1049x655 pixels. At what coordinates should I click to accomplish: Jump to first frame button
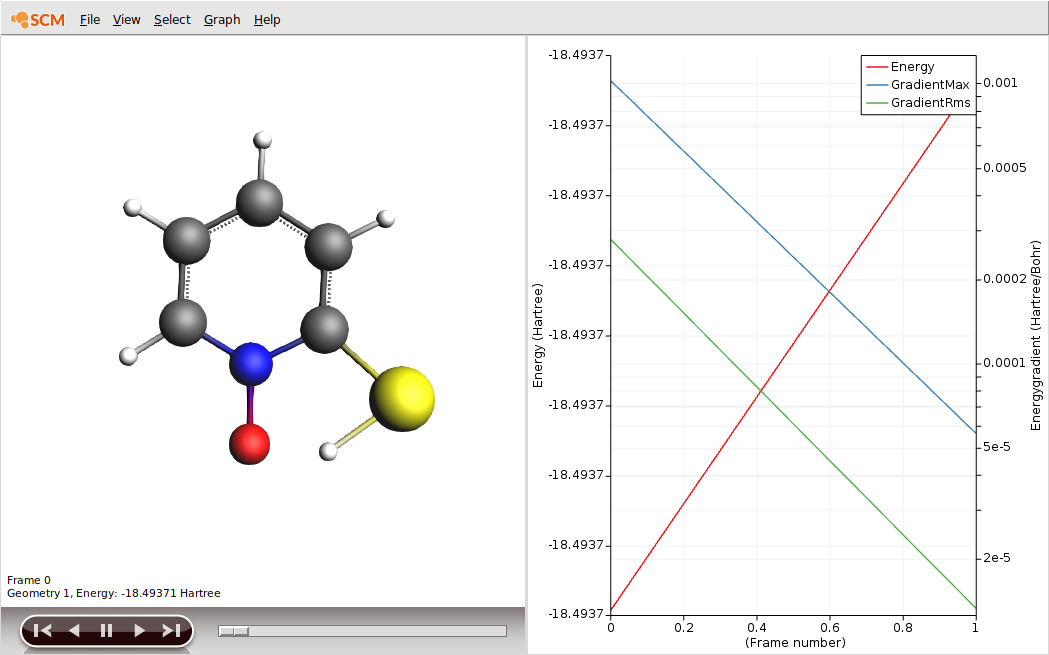coord(42,630)
